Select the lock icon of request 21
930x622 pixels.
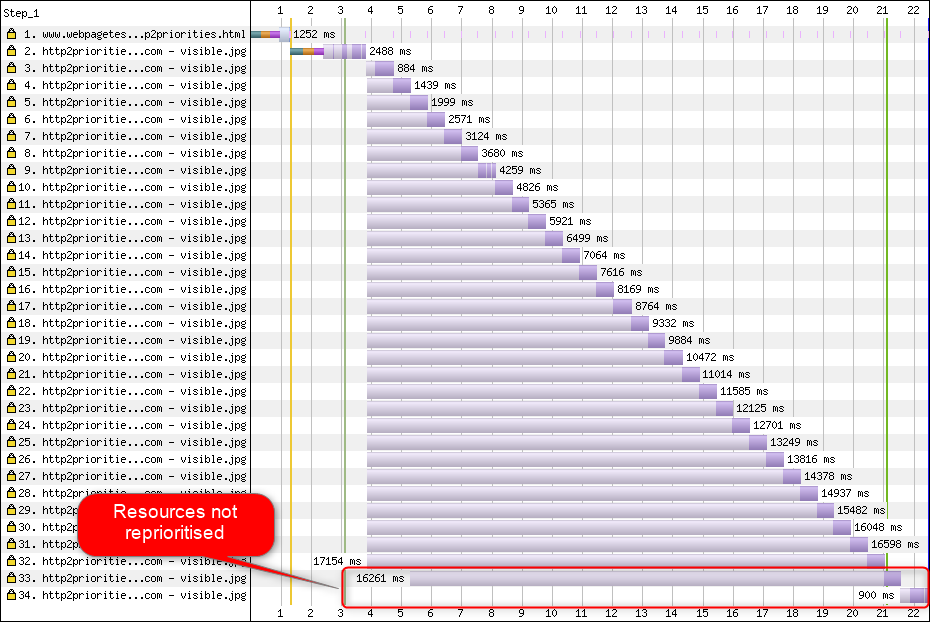click(11, 374)
